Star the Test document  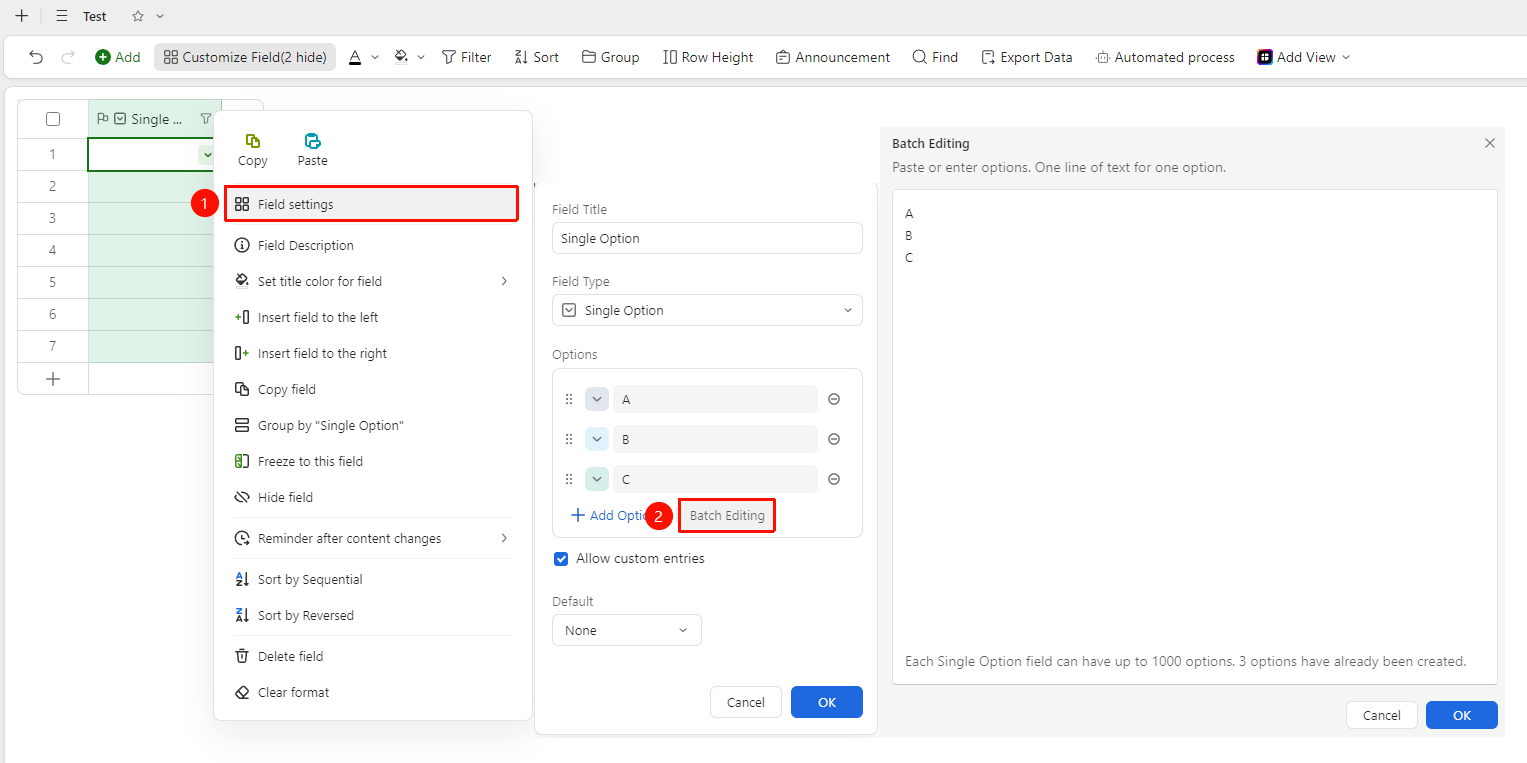pyautogui.click(x=138, y=16)
